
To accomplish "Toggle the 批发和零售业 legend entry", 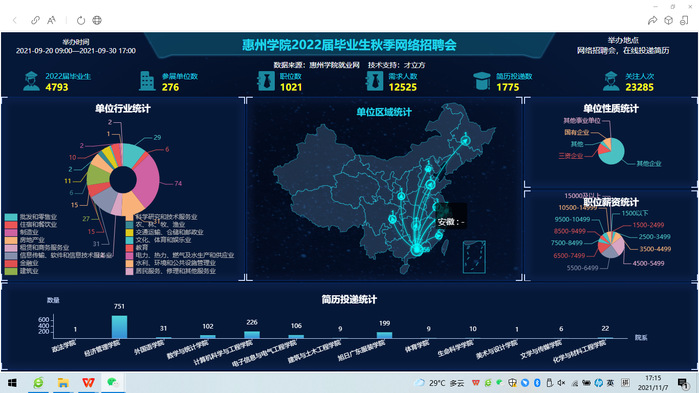I will (x=31, y=217).
